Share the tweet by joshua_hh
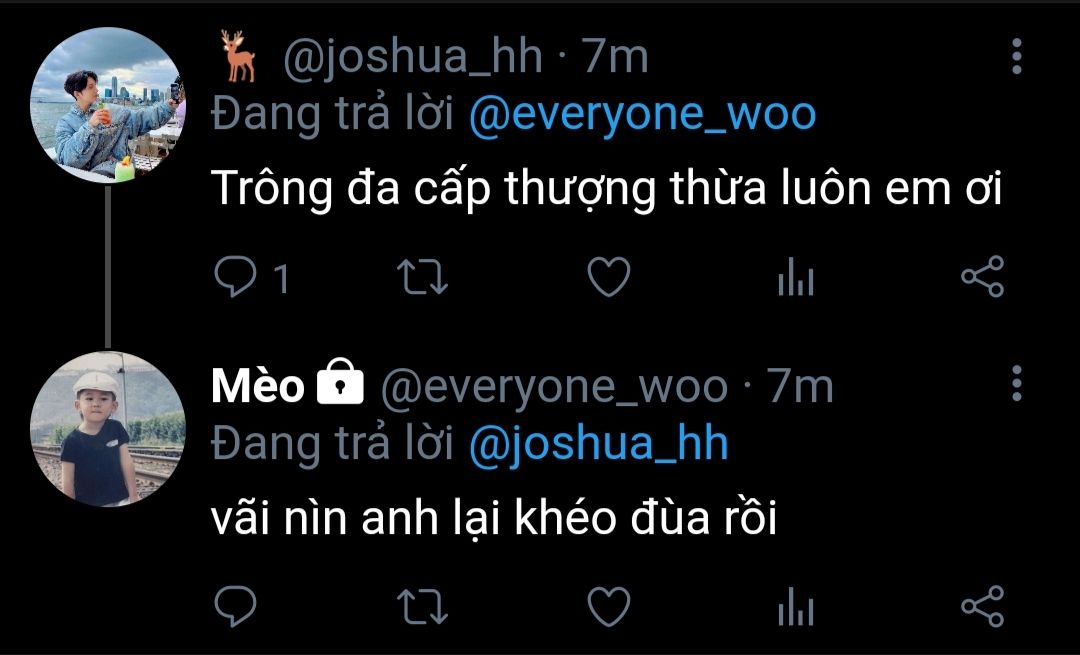Screen dimensions: 1080x655 [983, 276]
